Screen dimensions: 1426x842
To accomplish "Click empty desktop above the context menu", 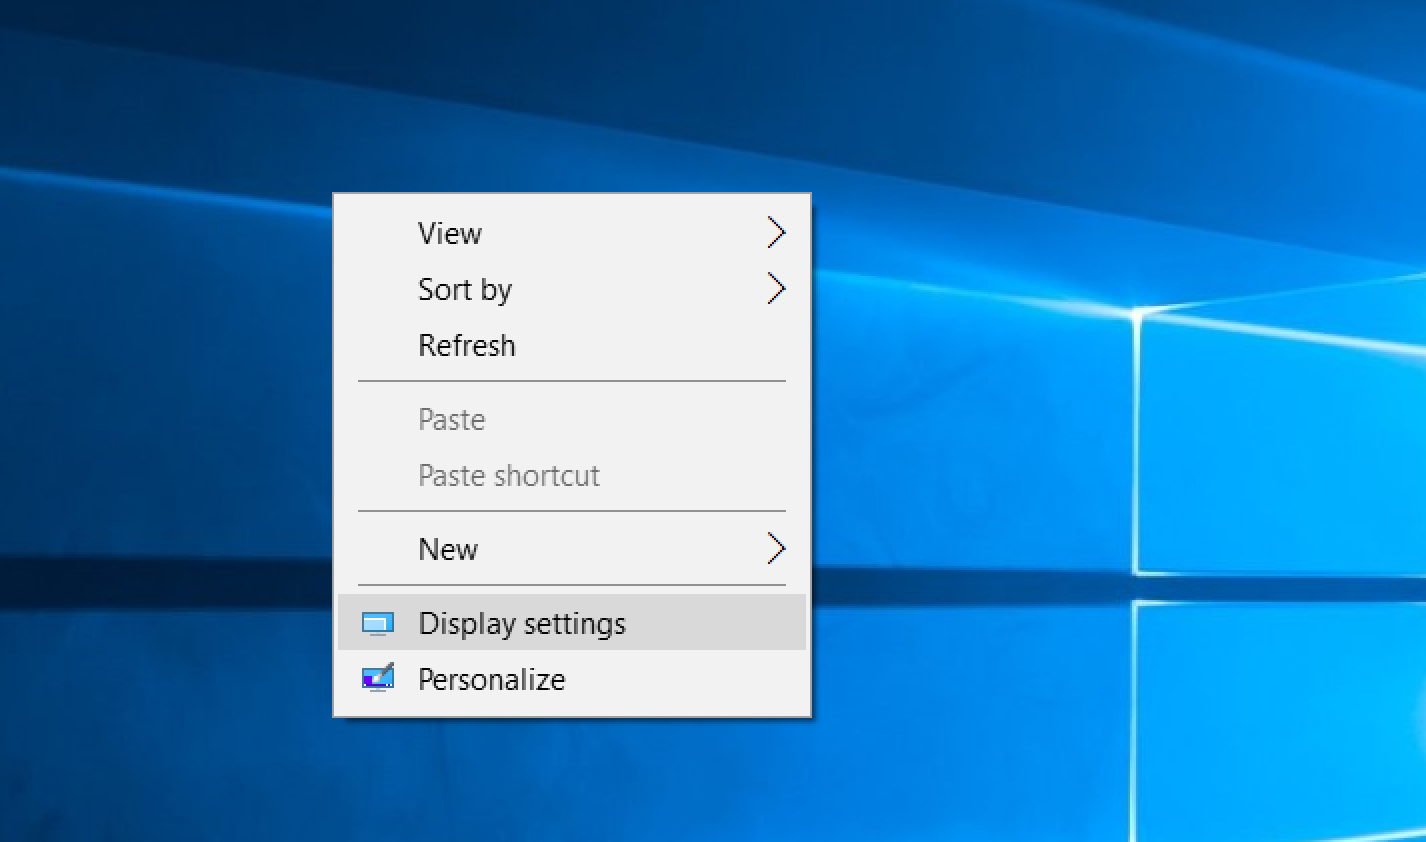I will click(570, 100).
